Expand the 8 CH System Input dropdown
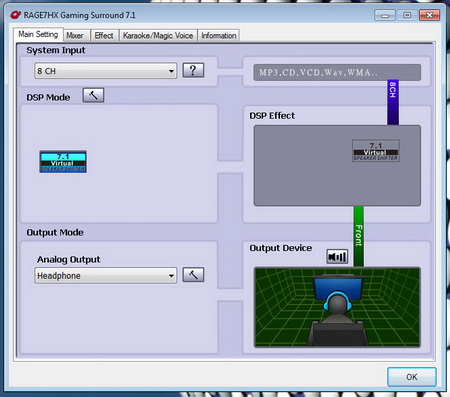Viewport: 450px width, 397px height. 106,71
